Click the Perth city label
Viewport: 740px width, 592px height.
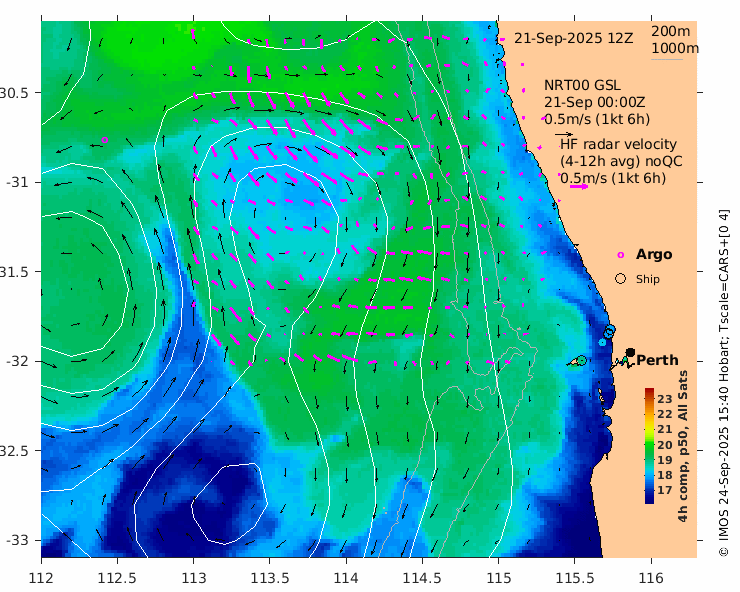tap(657, 360)
